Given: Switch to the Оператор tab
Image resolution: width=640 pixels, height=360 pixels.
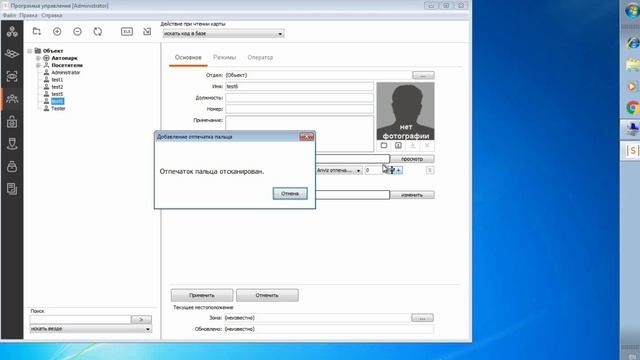Looking at the screenshot, I should (260, 58).
